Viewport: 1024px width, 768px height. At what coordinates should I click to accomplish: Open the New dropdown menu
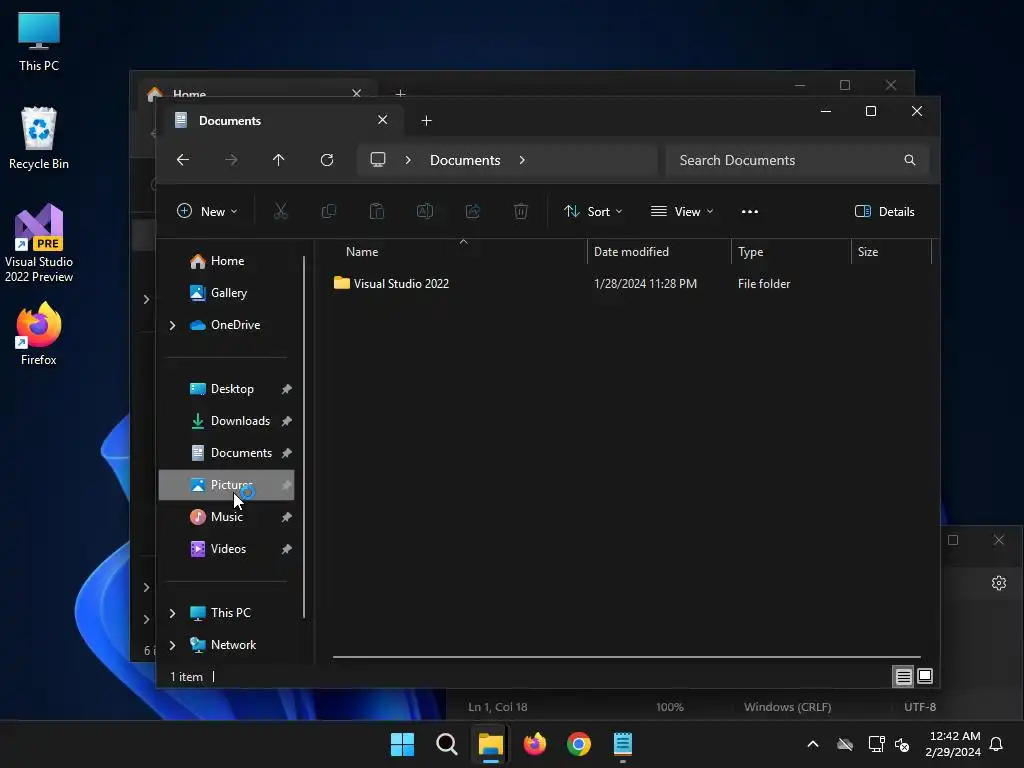pos(208,212)
